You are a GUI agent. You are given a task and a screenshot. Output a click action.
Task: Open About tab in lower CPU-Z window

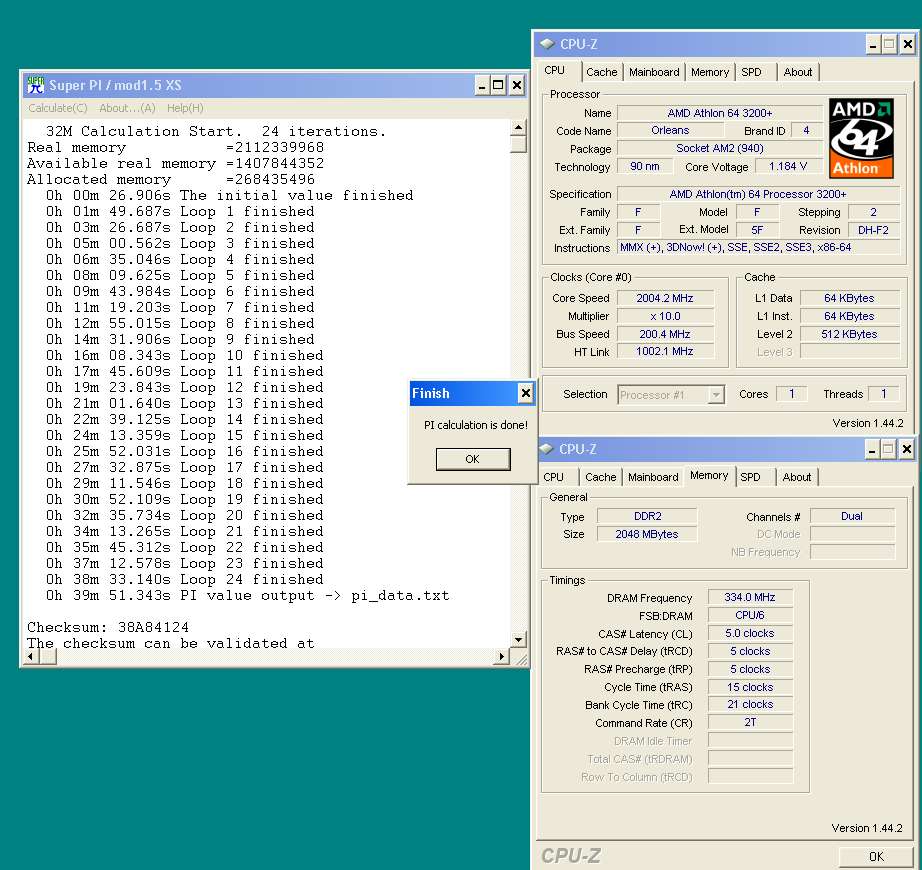pyautogui.click(x=797, y=477)
